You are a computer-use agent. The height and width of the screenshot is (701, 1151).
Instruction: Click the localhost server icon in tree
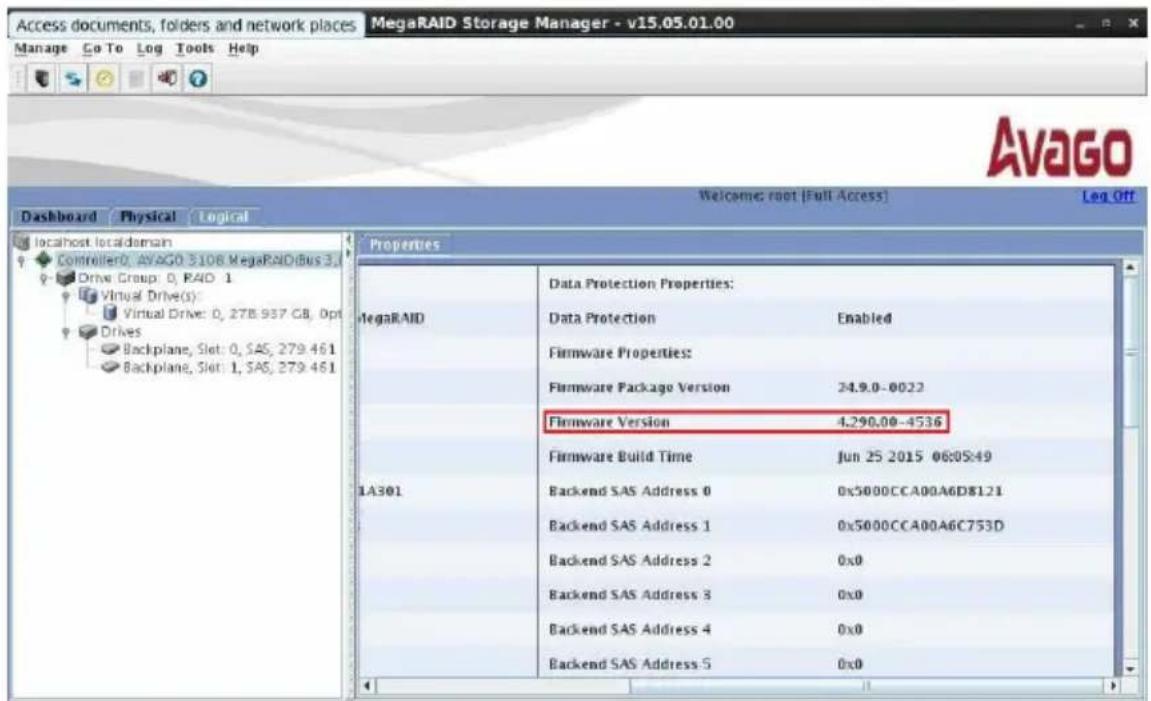pos(21,241)
